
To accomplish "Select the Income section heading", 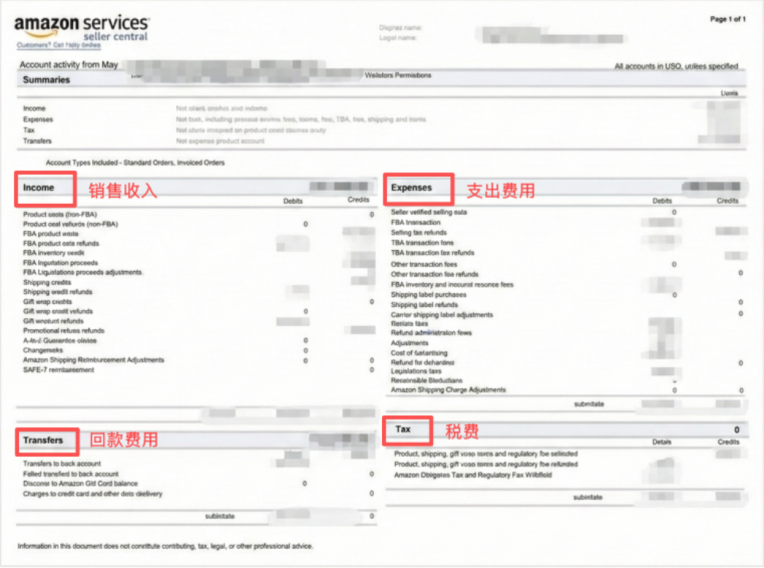I will pyautogui.click(x=39, y=187).
